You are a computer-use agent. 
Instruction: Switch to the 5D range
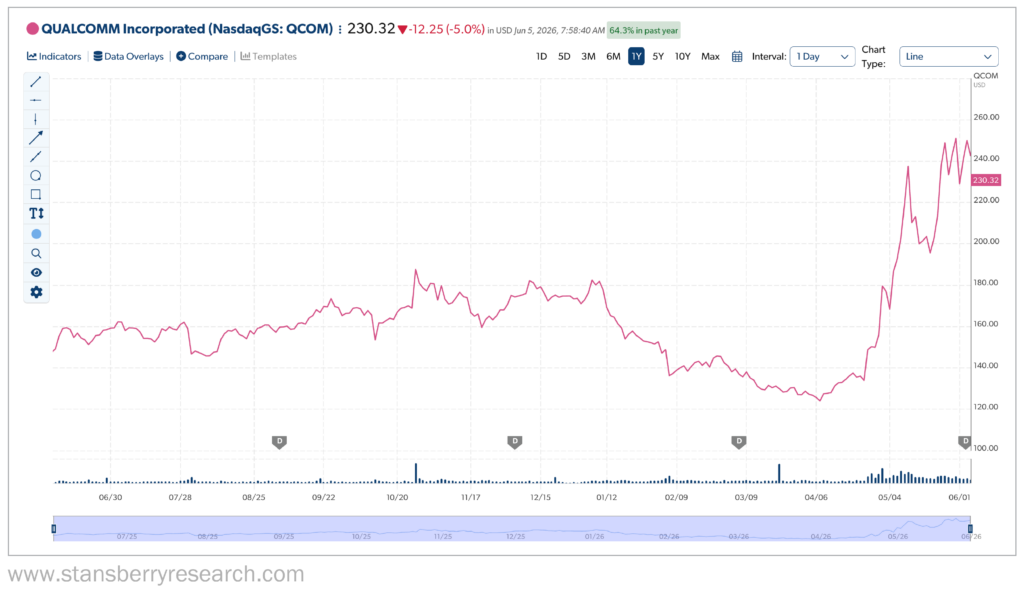coord(564,57)
